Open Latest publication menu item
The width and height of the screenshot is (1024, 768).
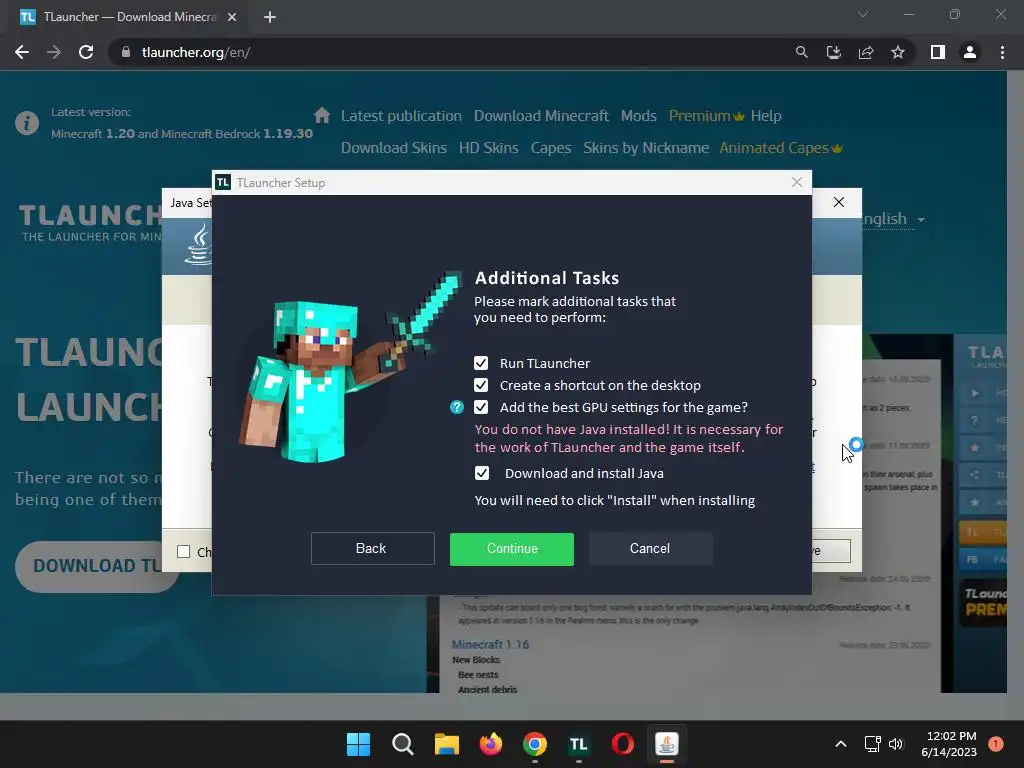tap(401, 116)
